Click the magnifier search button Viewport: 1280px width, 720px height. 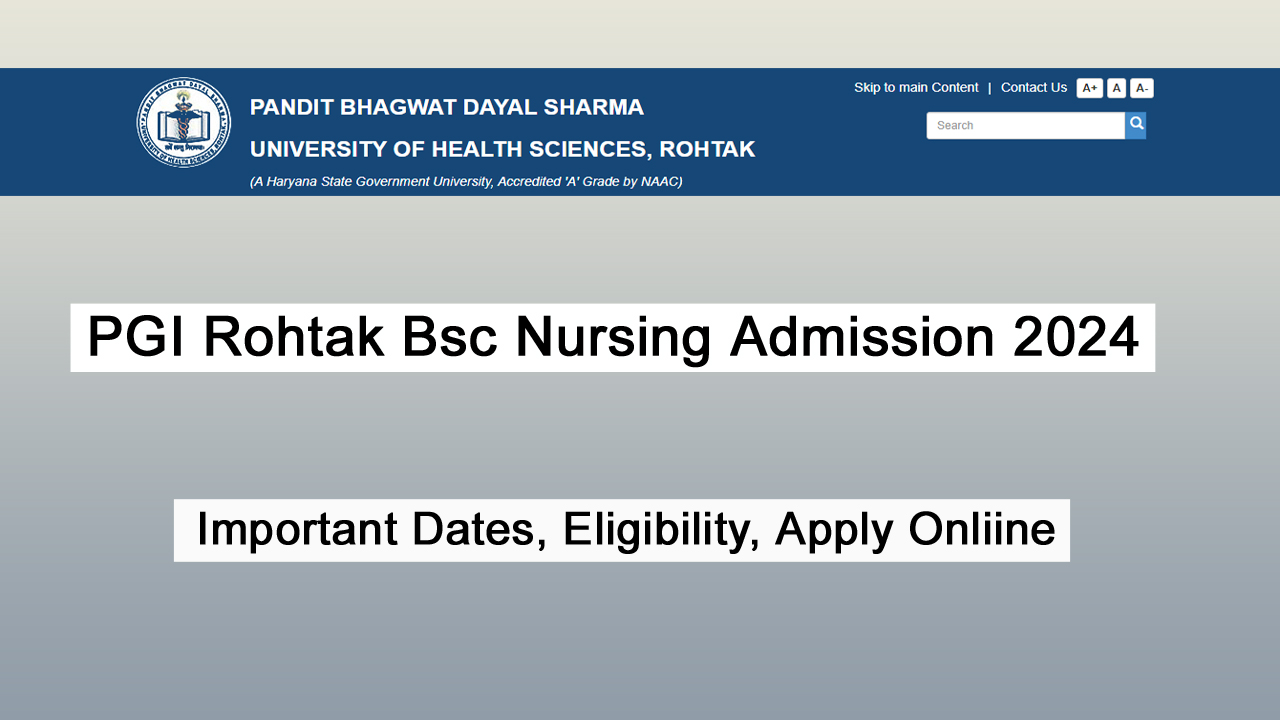click(x=1135, y=125)
